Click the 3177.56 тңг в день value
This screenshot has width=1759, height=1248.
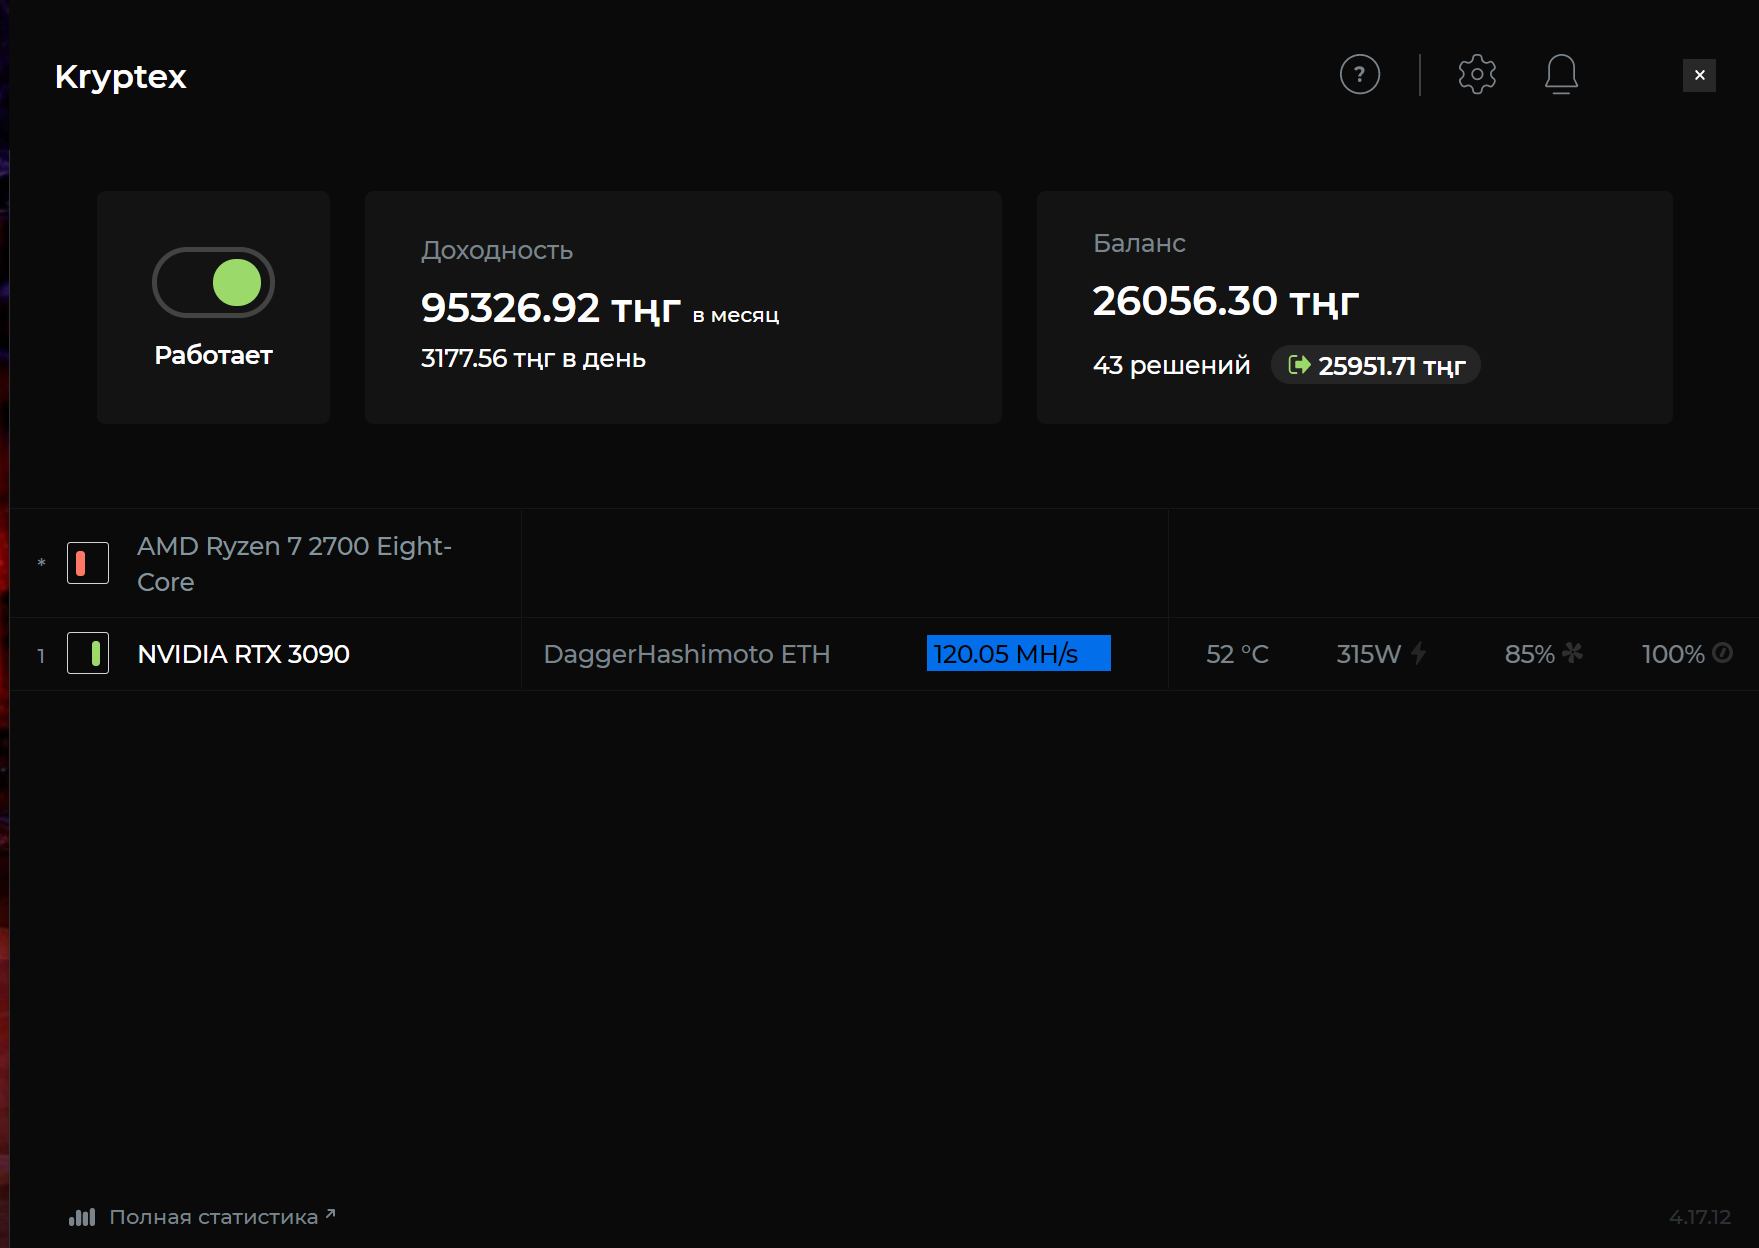533,358
